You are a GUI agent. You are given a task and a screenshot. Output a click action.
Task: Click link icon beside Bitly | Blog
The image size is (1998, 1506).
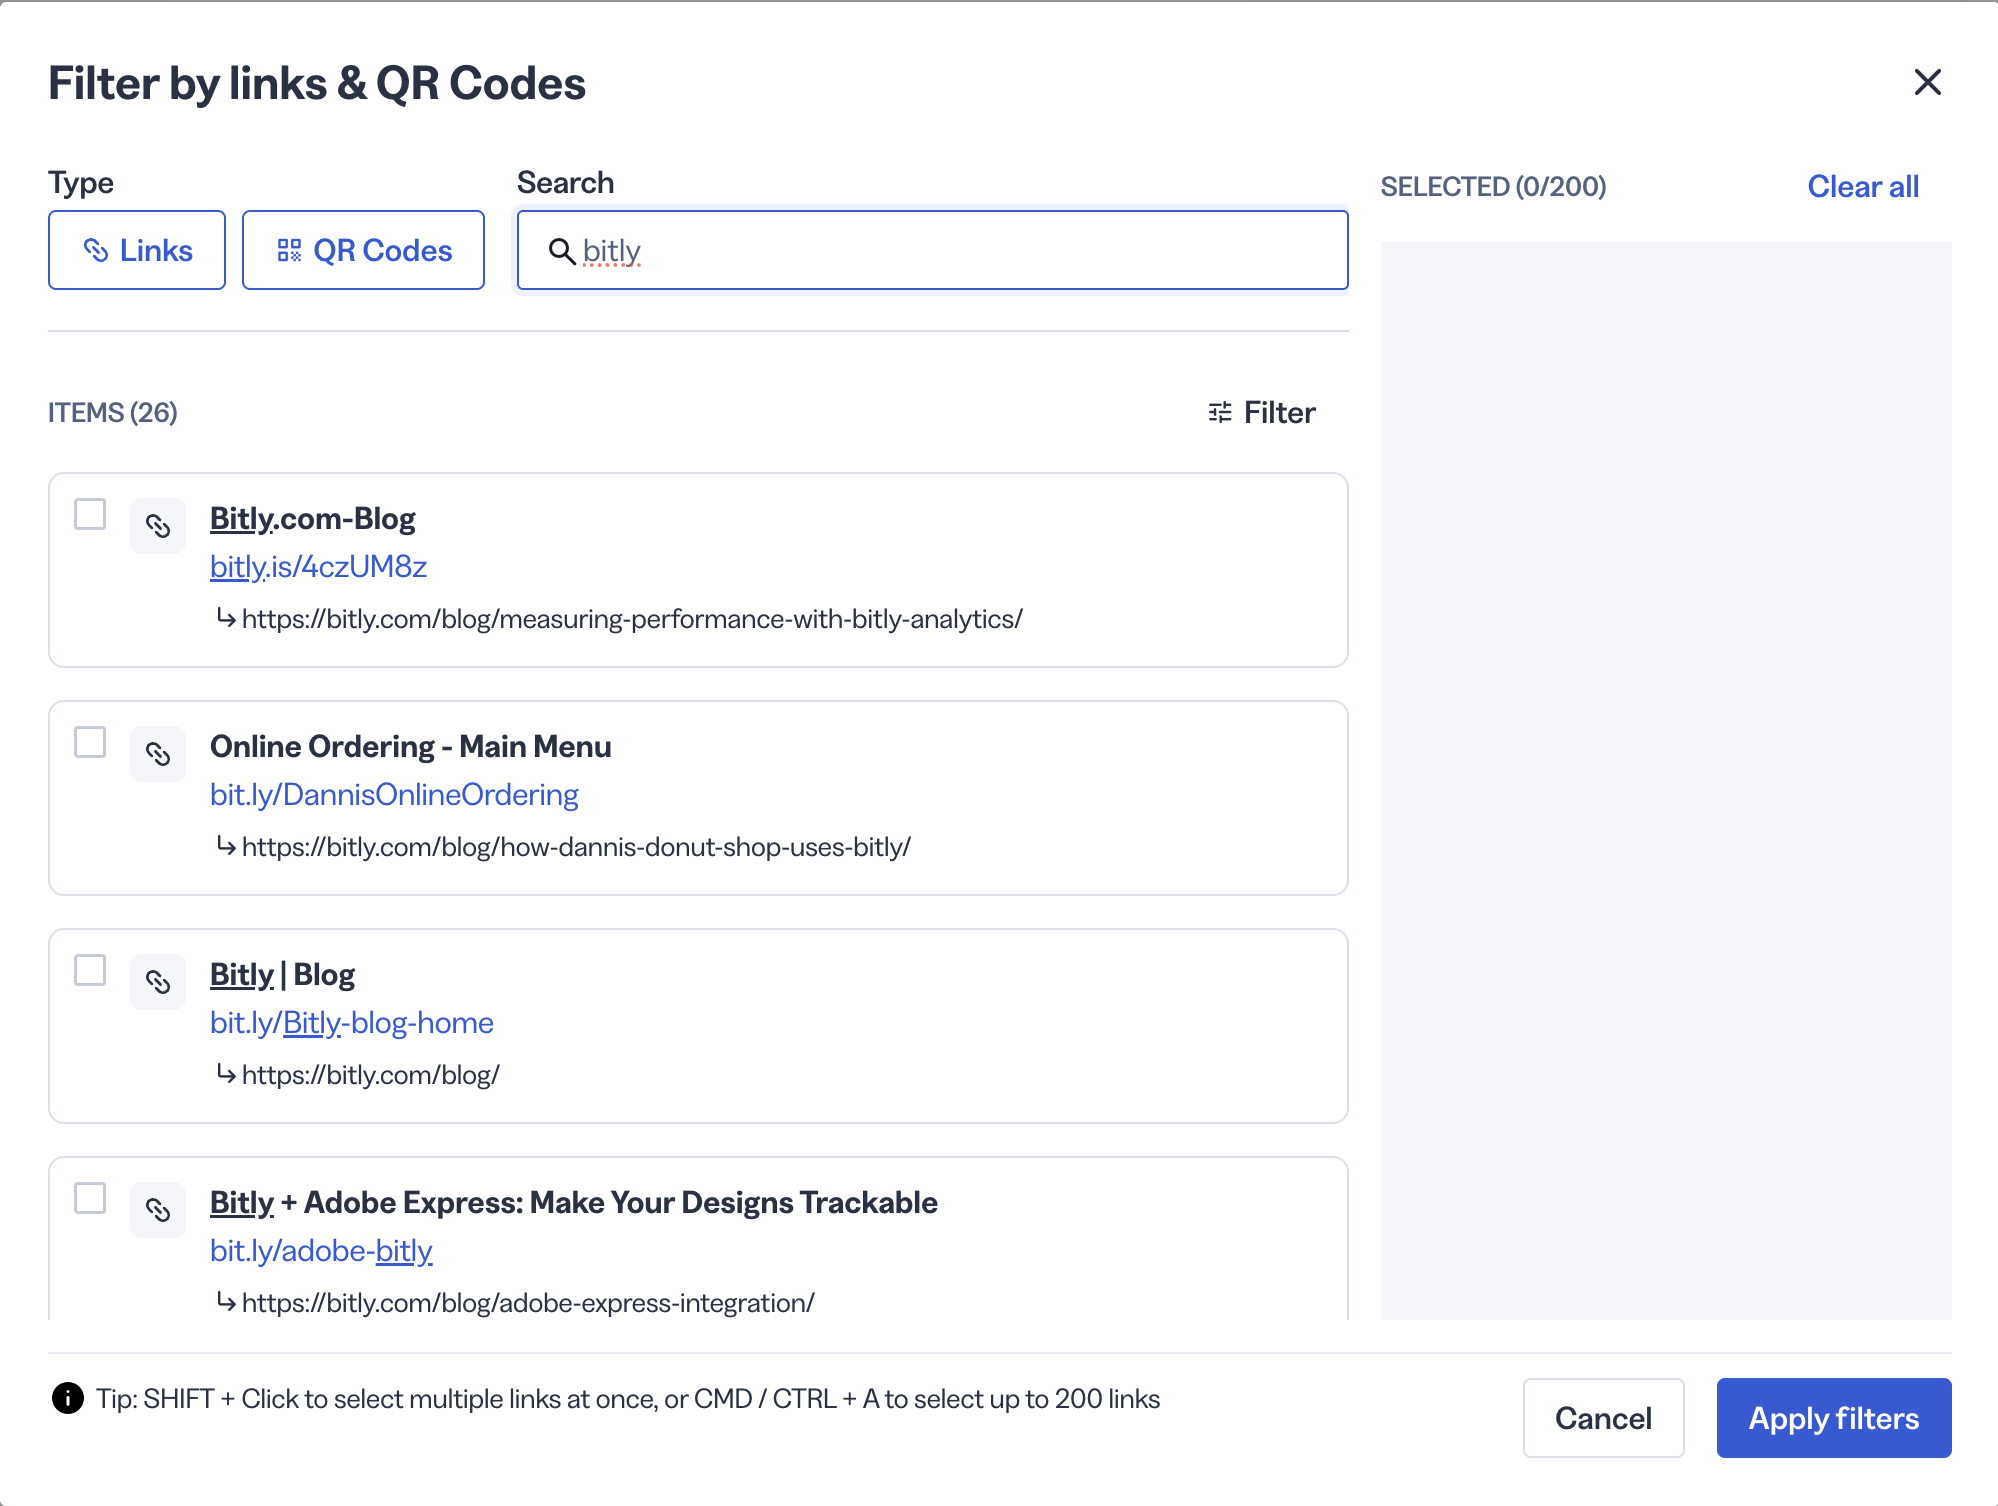[158, 982]
